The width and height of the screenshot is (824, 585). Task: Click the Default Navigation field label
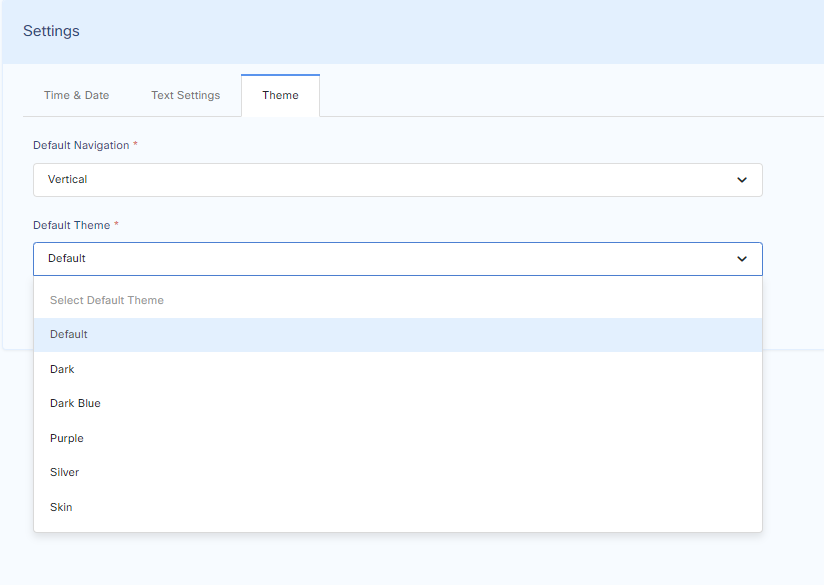(81, 145)
